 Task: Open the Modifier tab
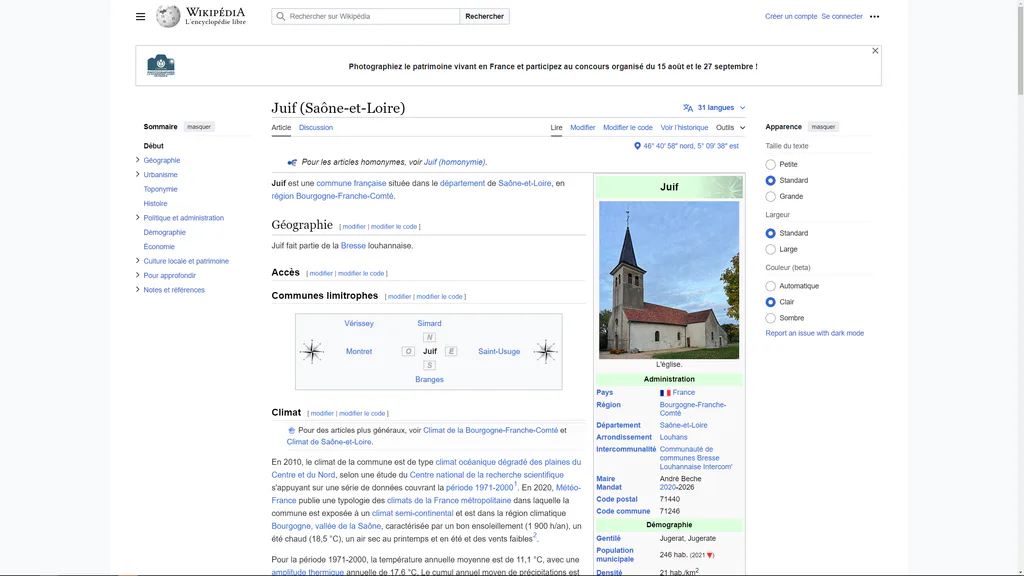pos(583,127)
